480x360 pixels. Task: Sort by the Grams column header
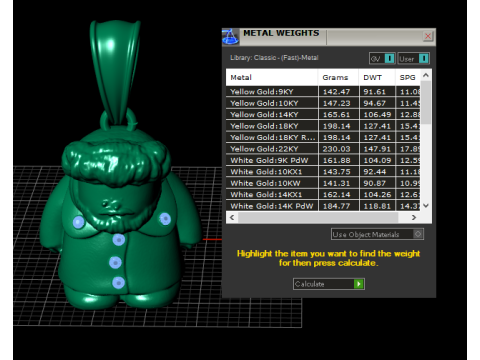338,77
